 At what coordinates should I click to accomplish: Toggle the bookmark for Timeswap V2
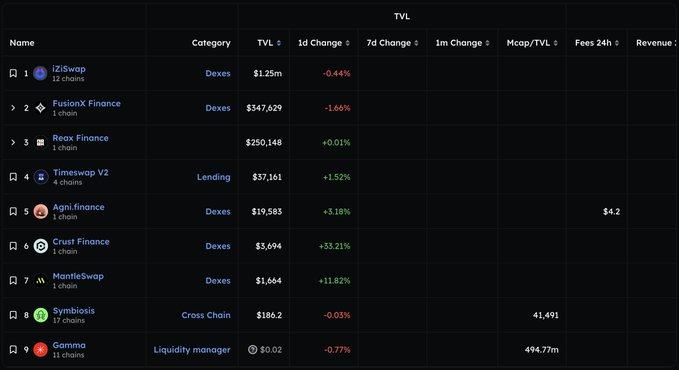13,177
